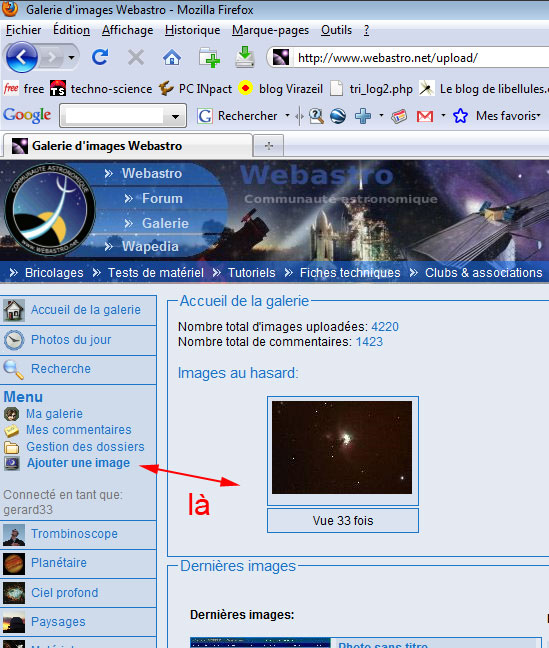Open the blog Virazeil bookmark
Image resolution: width=549 pixels, height=648 pixels.
click(x=281, y=88)
